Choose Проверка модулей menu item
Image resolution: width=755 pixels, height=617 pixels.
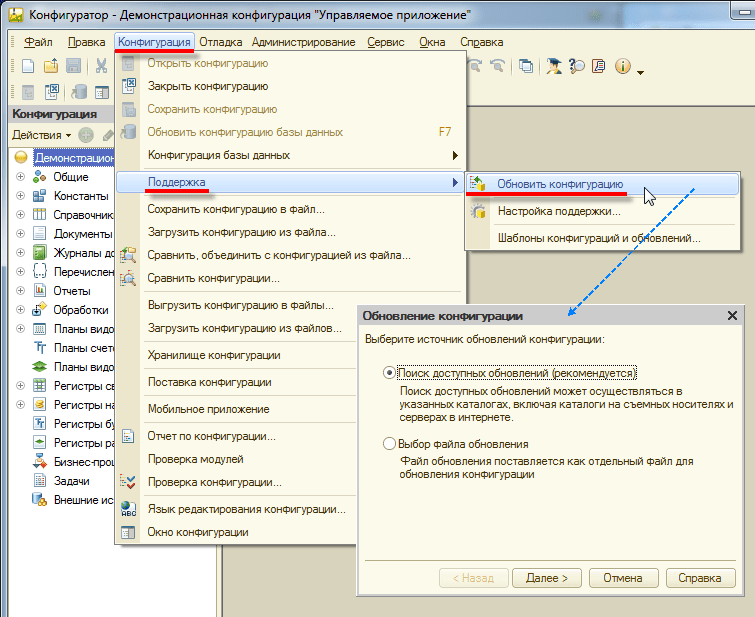click(236, 459)
